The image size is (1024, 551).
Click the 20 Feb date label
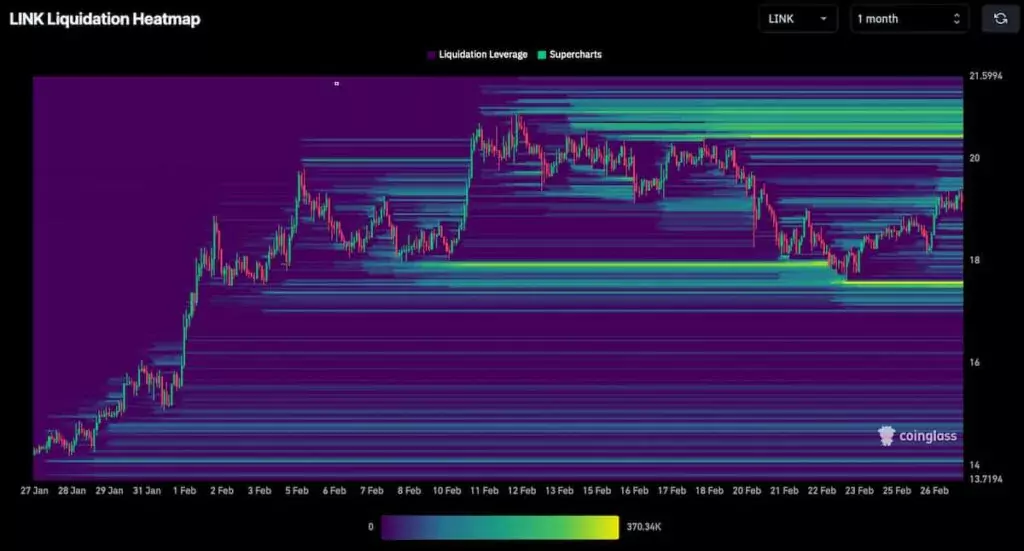click(x=746, y=490)
